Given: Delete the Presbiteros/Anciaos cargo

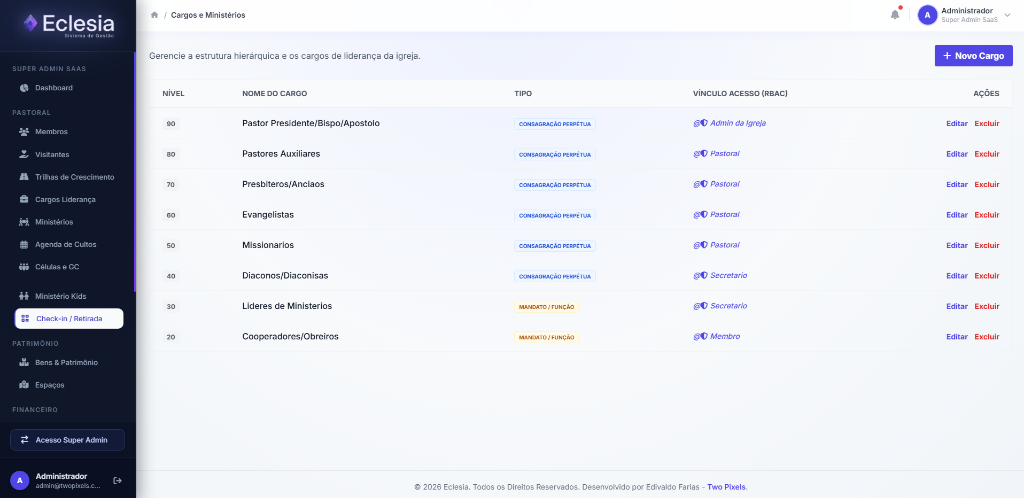Looking at the screenshot, I should pyautogui.click(x=987, y=185).
